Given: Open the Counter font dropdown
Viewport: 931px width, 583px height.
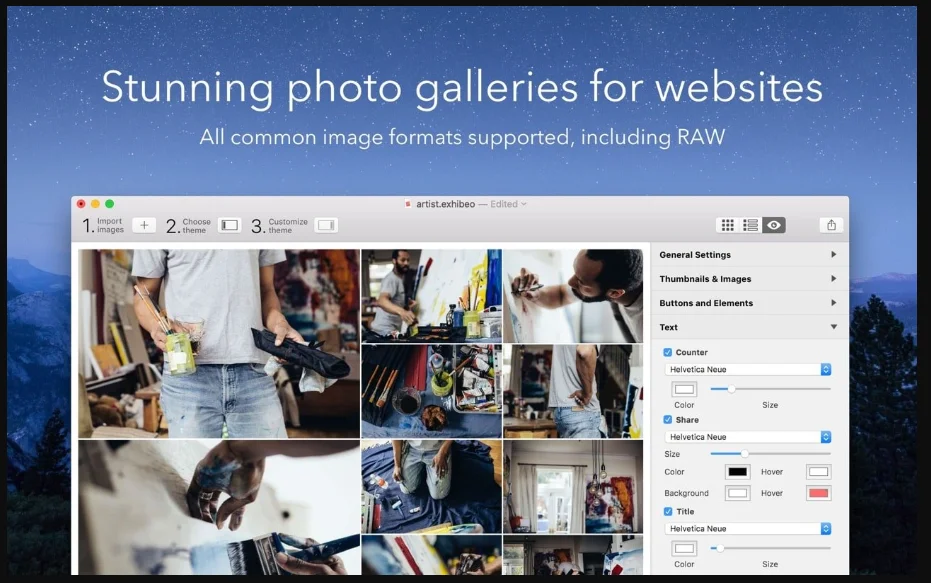Looking at the screenshot, I should [748, 369].
